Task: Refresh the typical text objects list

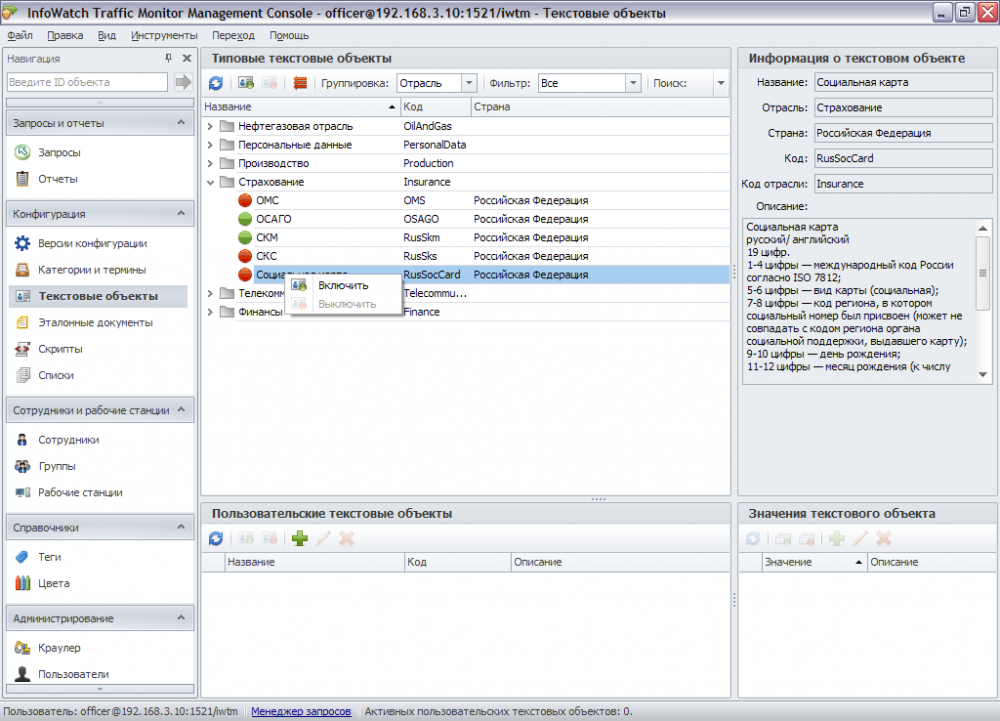Action: 216,83
